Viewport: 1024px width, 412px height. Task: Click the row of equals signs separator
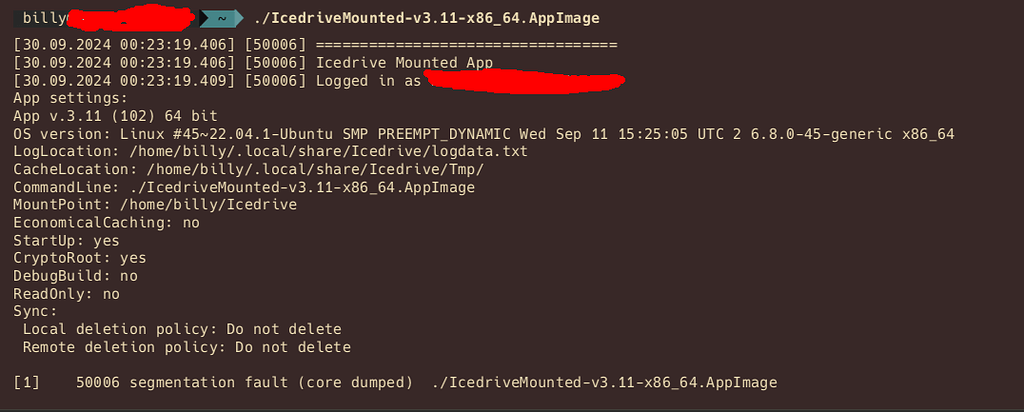pos(467,45)
